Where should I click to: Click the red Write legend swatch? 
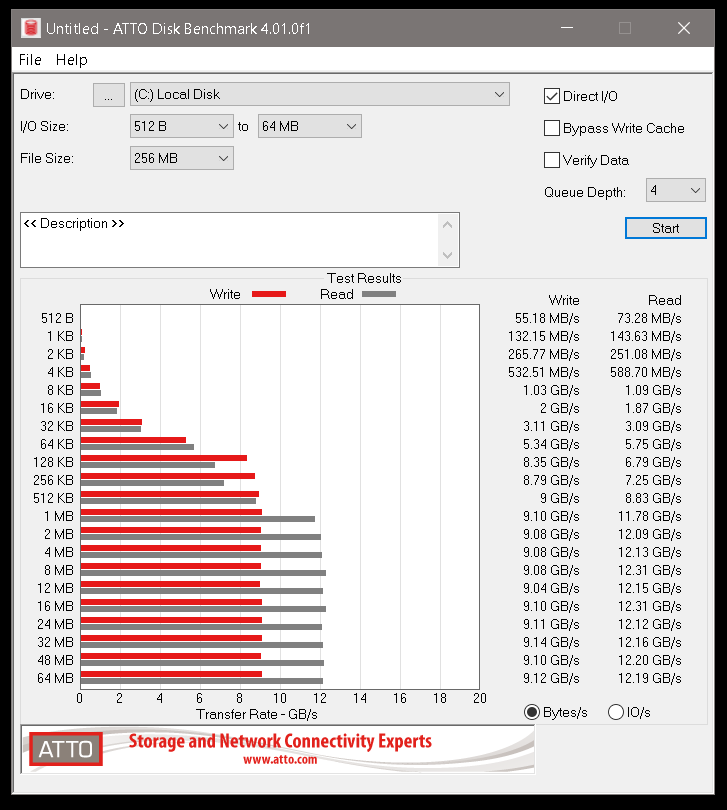pos(269,294)
